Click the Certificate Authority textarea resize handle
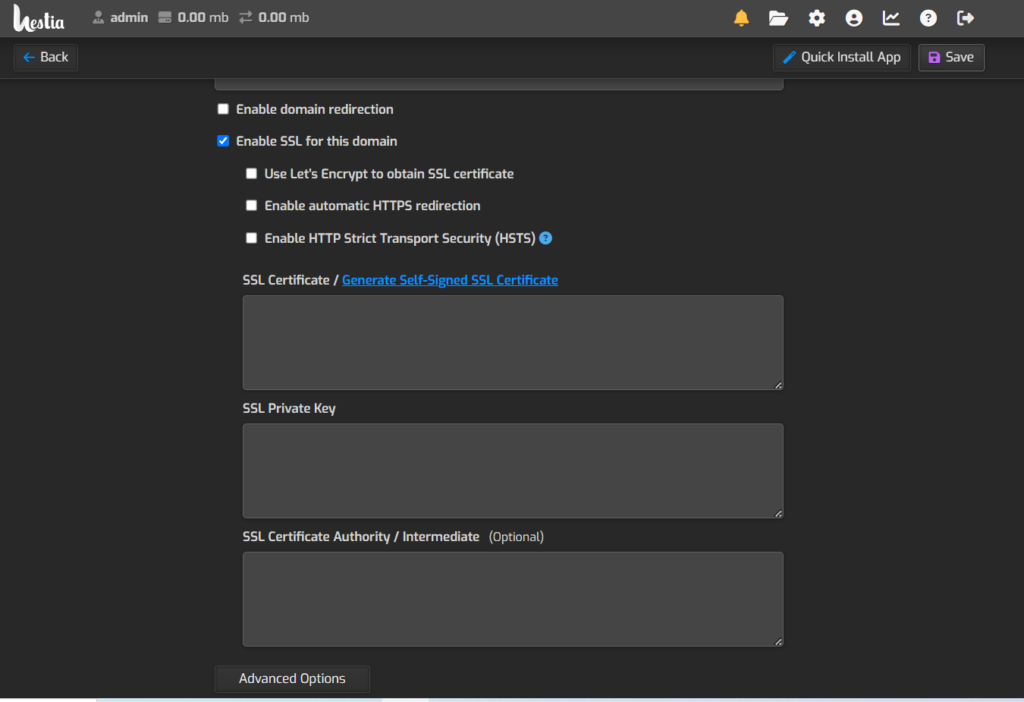1024x702 pixels. pyautogui.click(x=778, y=642)
